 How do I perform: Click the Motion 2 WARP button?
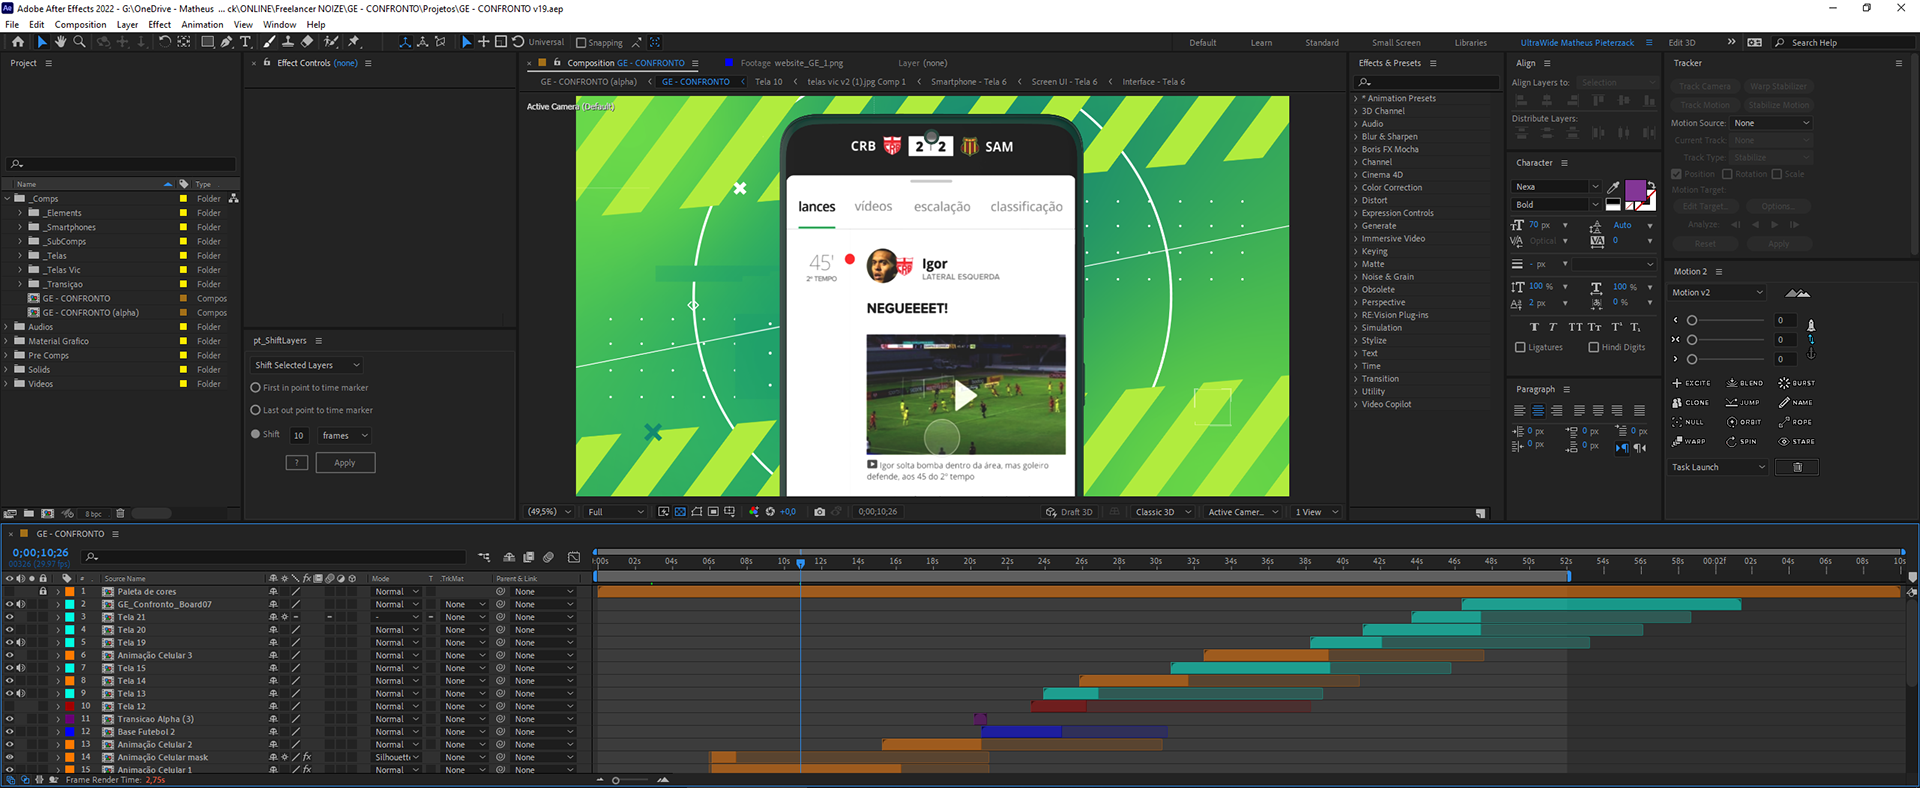tap(1689, 441)
